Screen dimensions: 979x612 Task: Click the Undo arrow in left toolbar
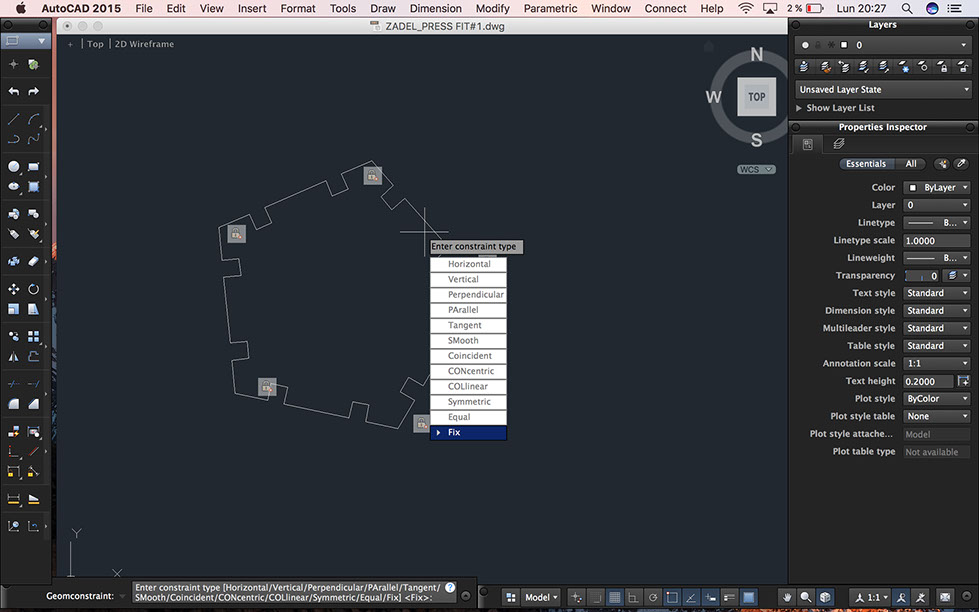14,91
